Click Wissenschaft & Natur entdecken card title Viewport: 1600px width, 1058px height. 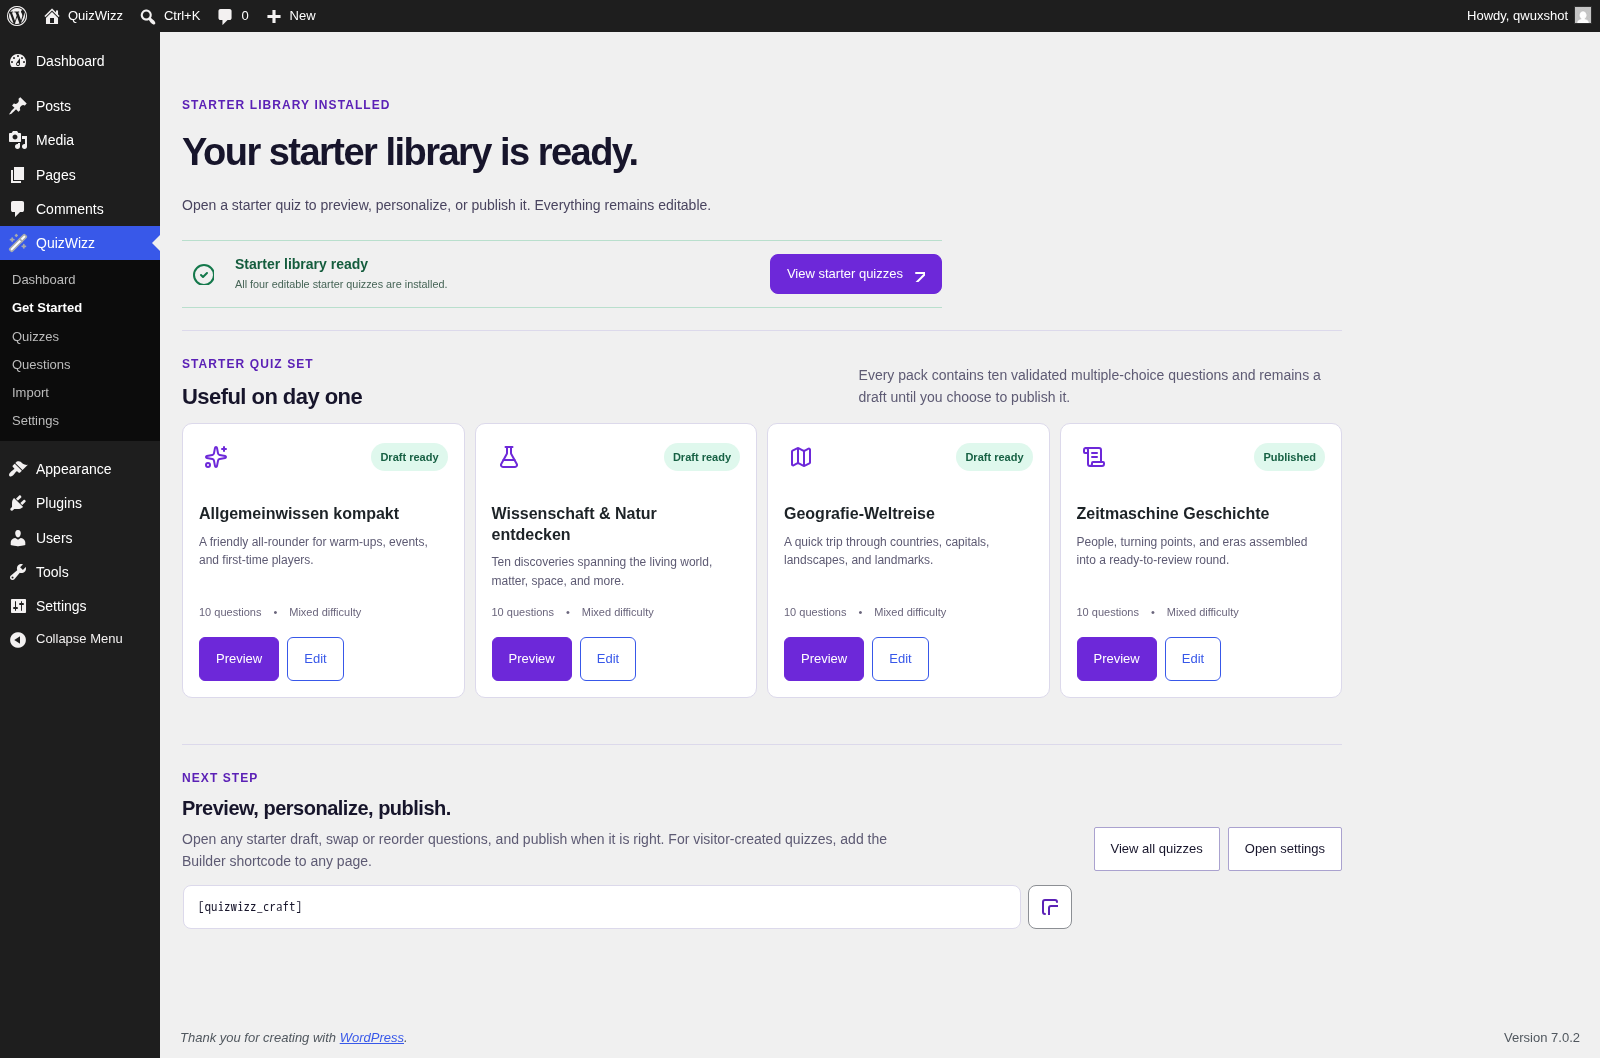pyautogui.click(x=574, y=524)
